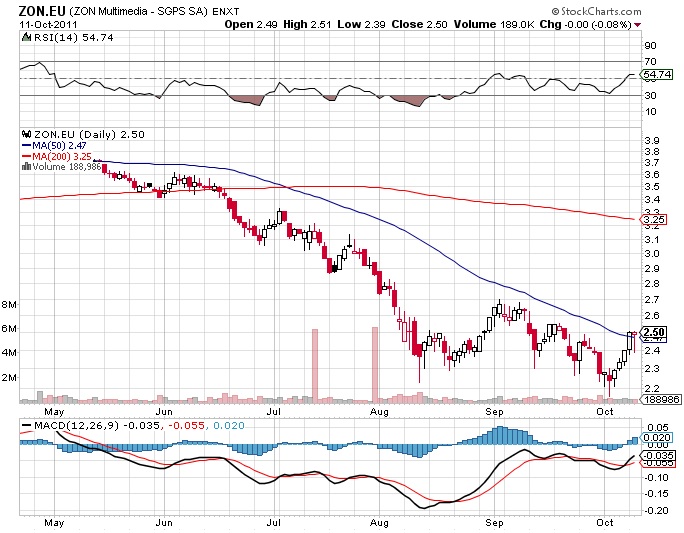The width and height of the screenshot is (684, 533).
Task: Click the 54.74 RSI value tag
Action: (x=657, y=75)
